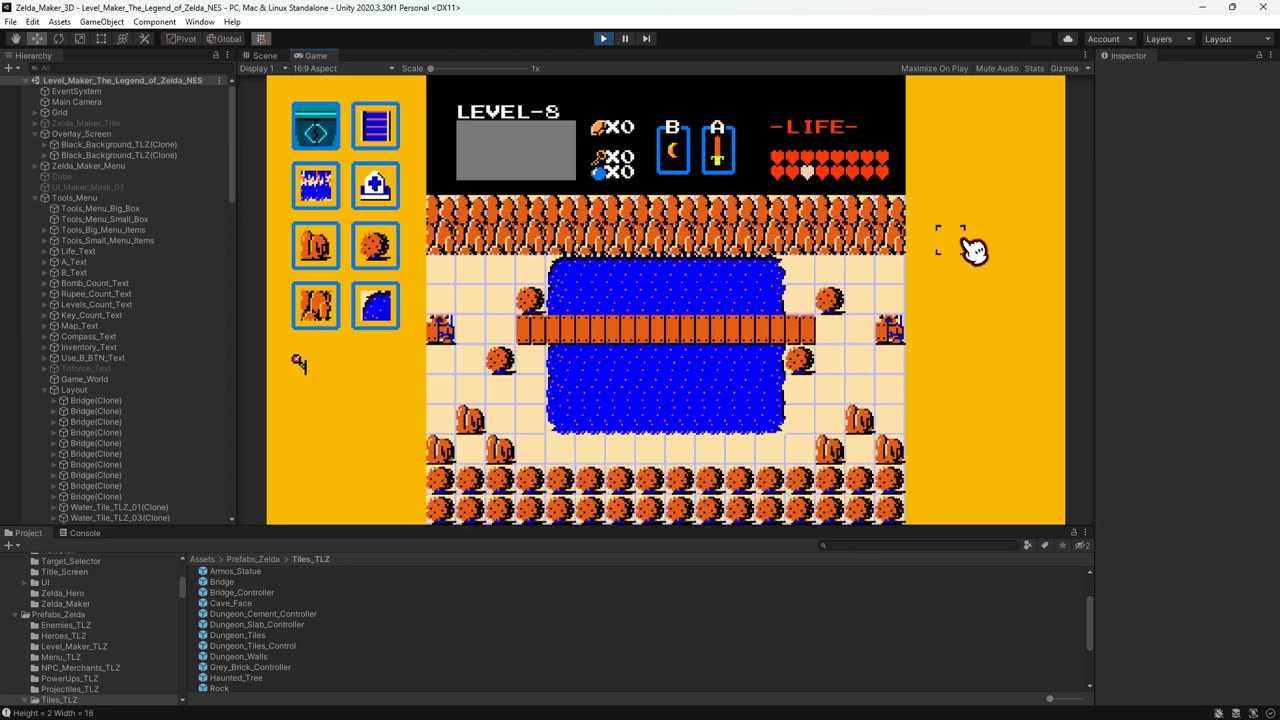Toggle grid snapping icon in toolbar
The image size is (1280, 720).
coord(261,39)
